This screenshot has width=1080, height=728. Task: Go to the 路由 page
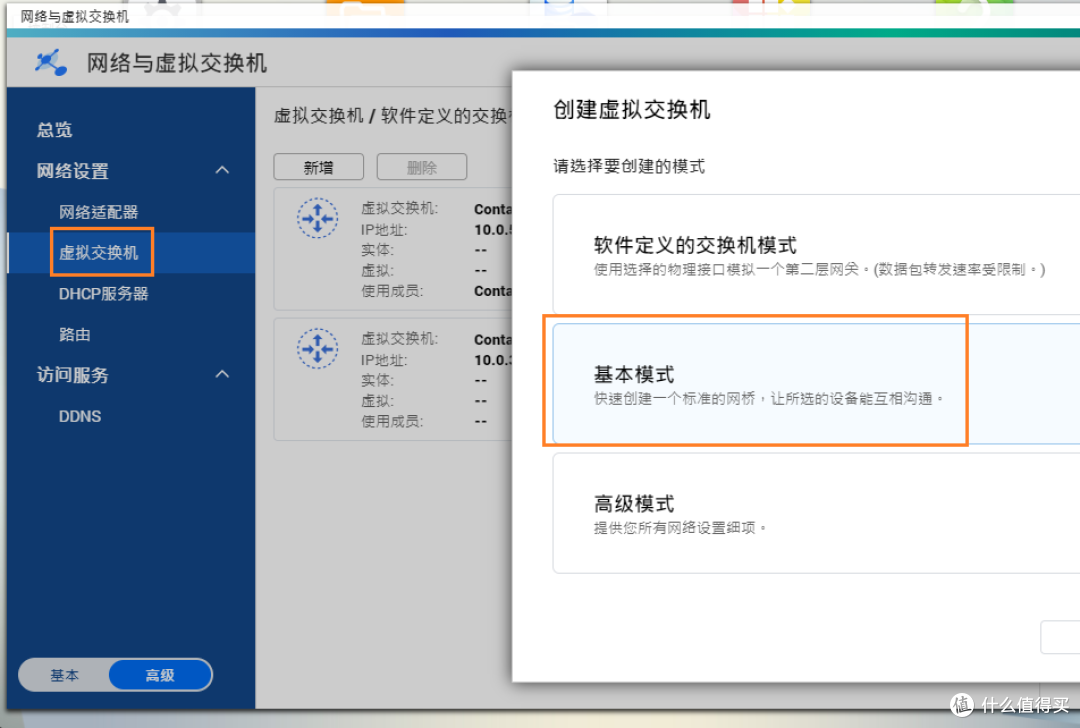74,335
